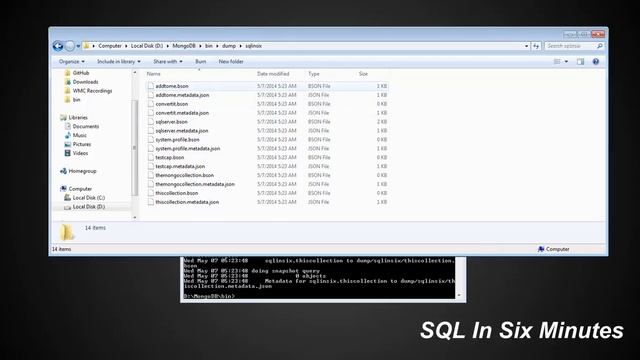This screenshot has width=640, height=360.
Task: Refresh the folder with refresh button
Action: click(536, 46)
